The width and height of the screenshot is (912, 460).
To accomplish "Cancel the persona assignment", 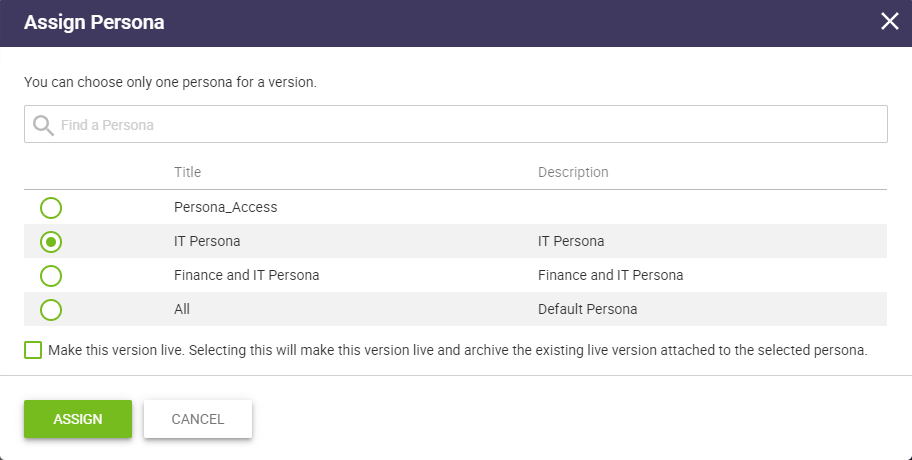I will point(198,419).
